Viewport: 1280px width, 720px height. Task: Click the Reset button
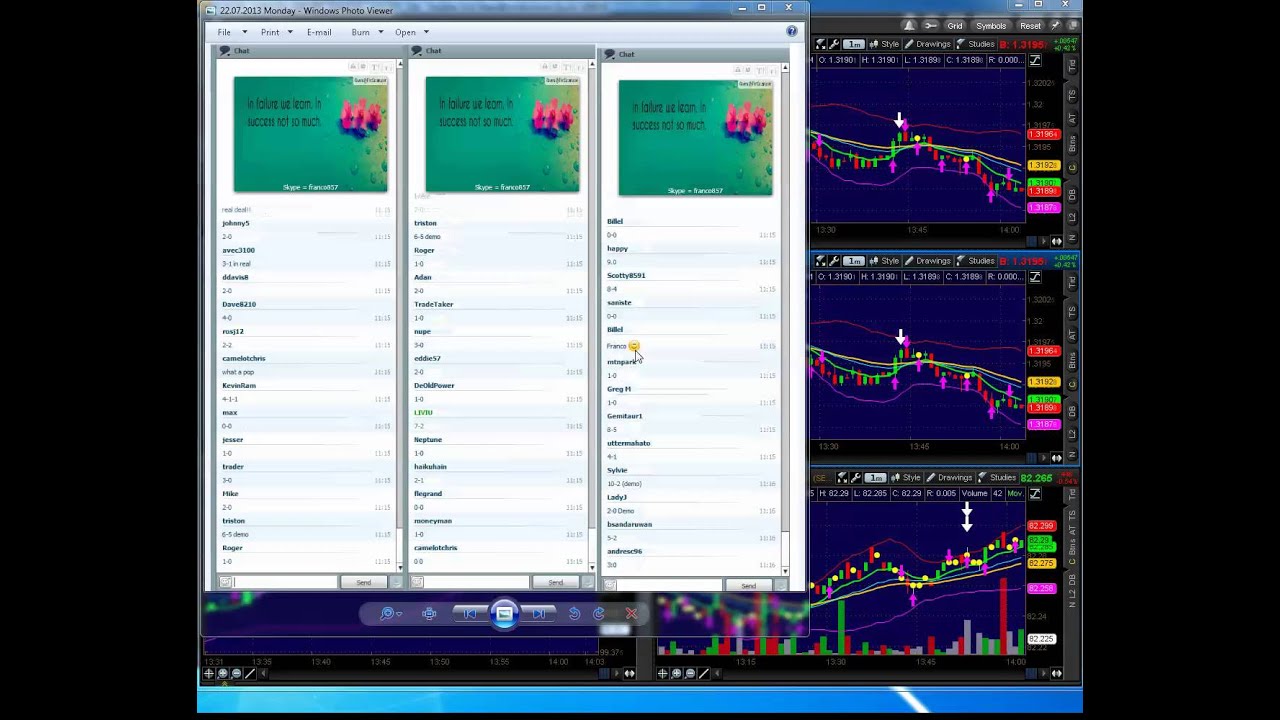pos(1030,26)
